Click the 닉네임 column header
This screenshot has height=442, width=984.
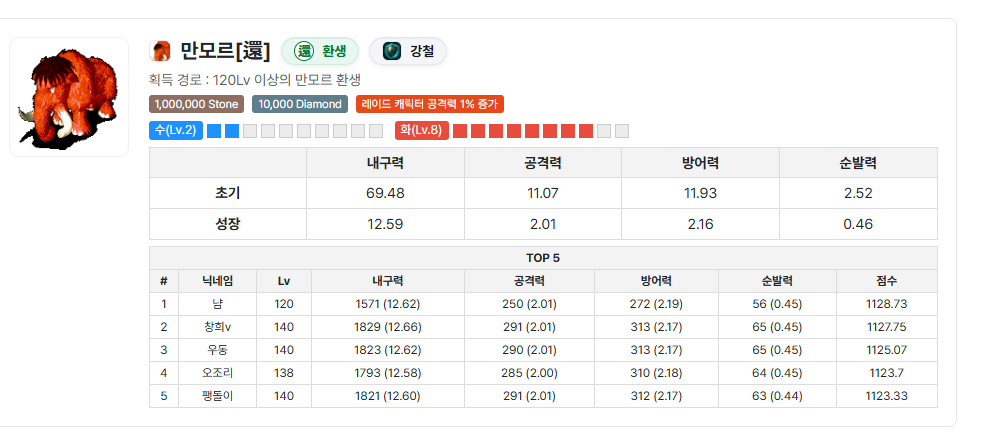(x=217, y=281)
